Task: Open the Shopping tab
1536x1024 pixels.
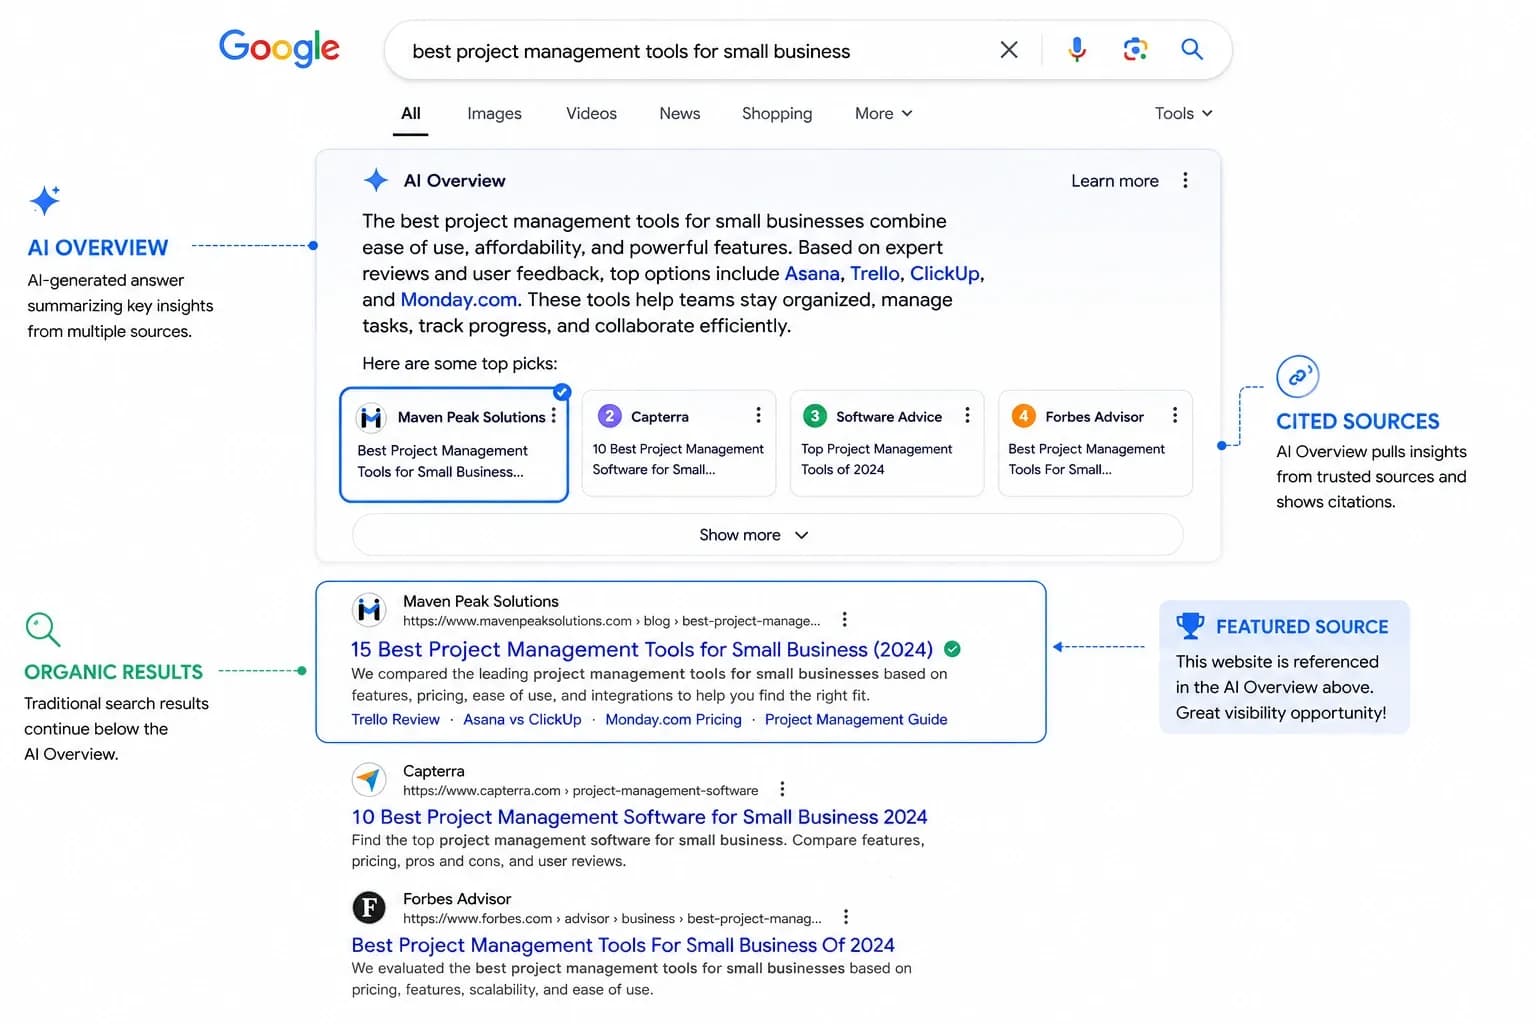Action: click(777, 114)
